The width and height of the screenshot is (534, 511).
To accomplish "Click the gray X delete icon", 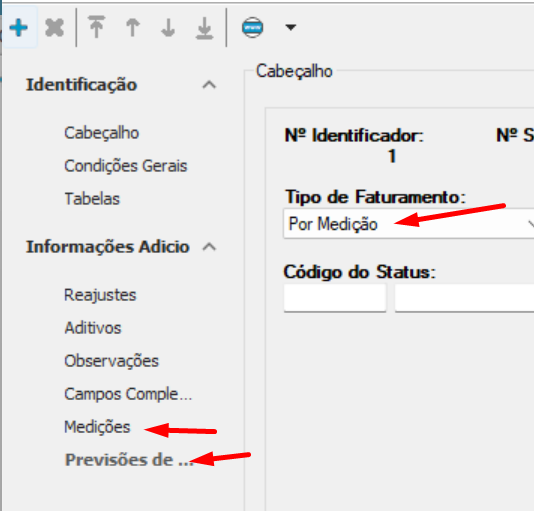I will [54, 28].
